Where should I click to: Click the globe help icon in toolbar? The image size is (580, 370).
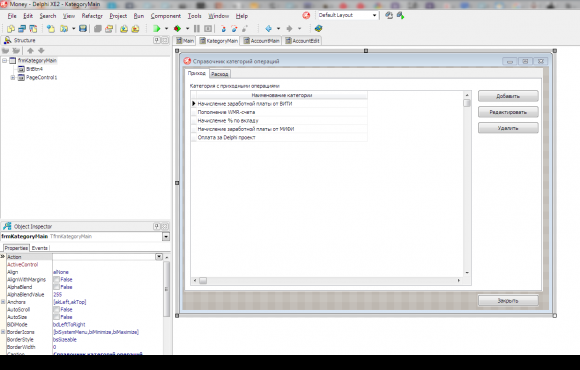tap(318, 28)
